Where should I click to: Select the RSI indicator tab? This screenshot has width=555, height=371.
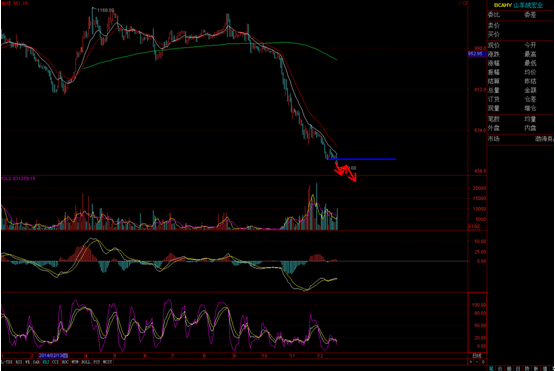19,362
